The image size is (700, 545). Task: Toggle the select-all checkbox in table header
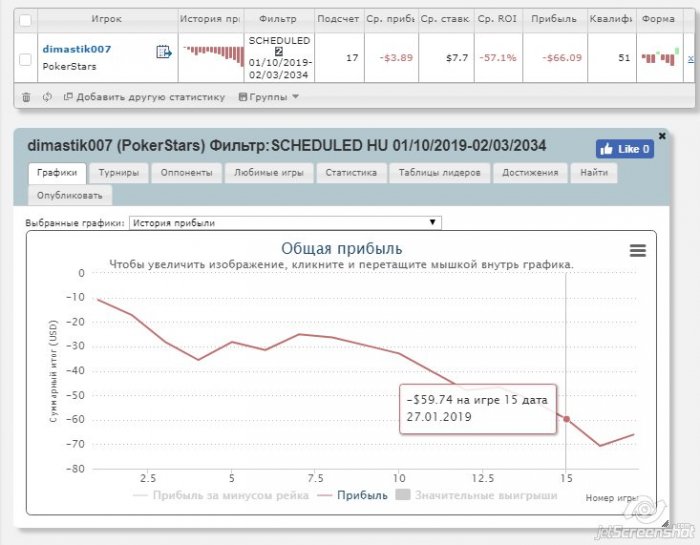[x=25, y=20]
